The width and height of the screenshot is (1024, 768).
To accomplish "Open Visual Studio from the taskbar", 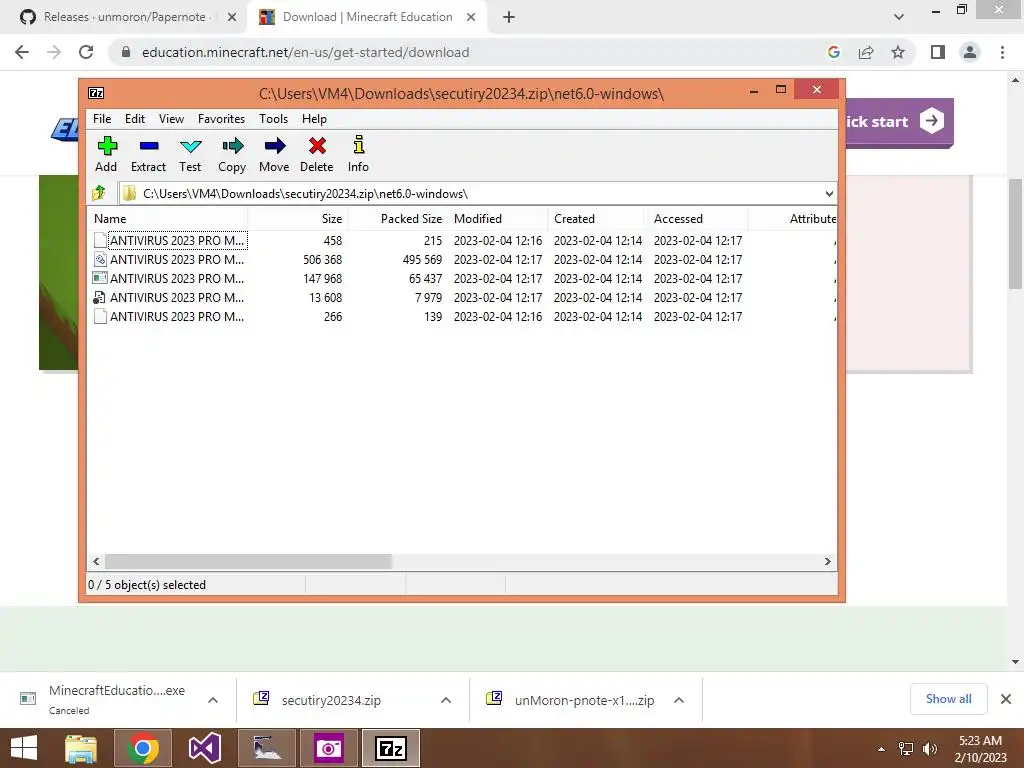I will 204,748.
